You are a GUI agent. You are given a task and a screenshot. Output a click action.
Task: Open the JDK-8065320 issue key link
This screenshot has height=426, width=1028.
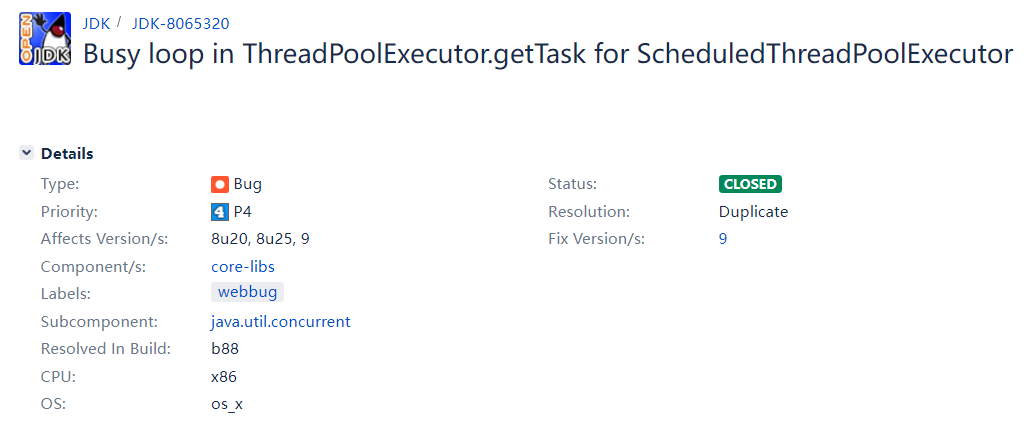(x=180, y=23)
